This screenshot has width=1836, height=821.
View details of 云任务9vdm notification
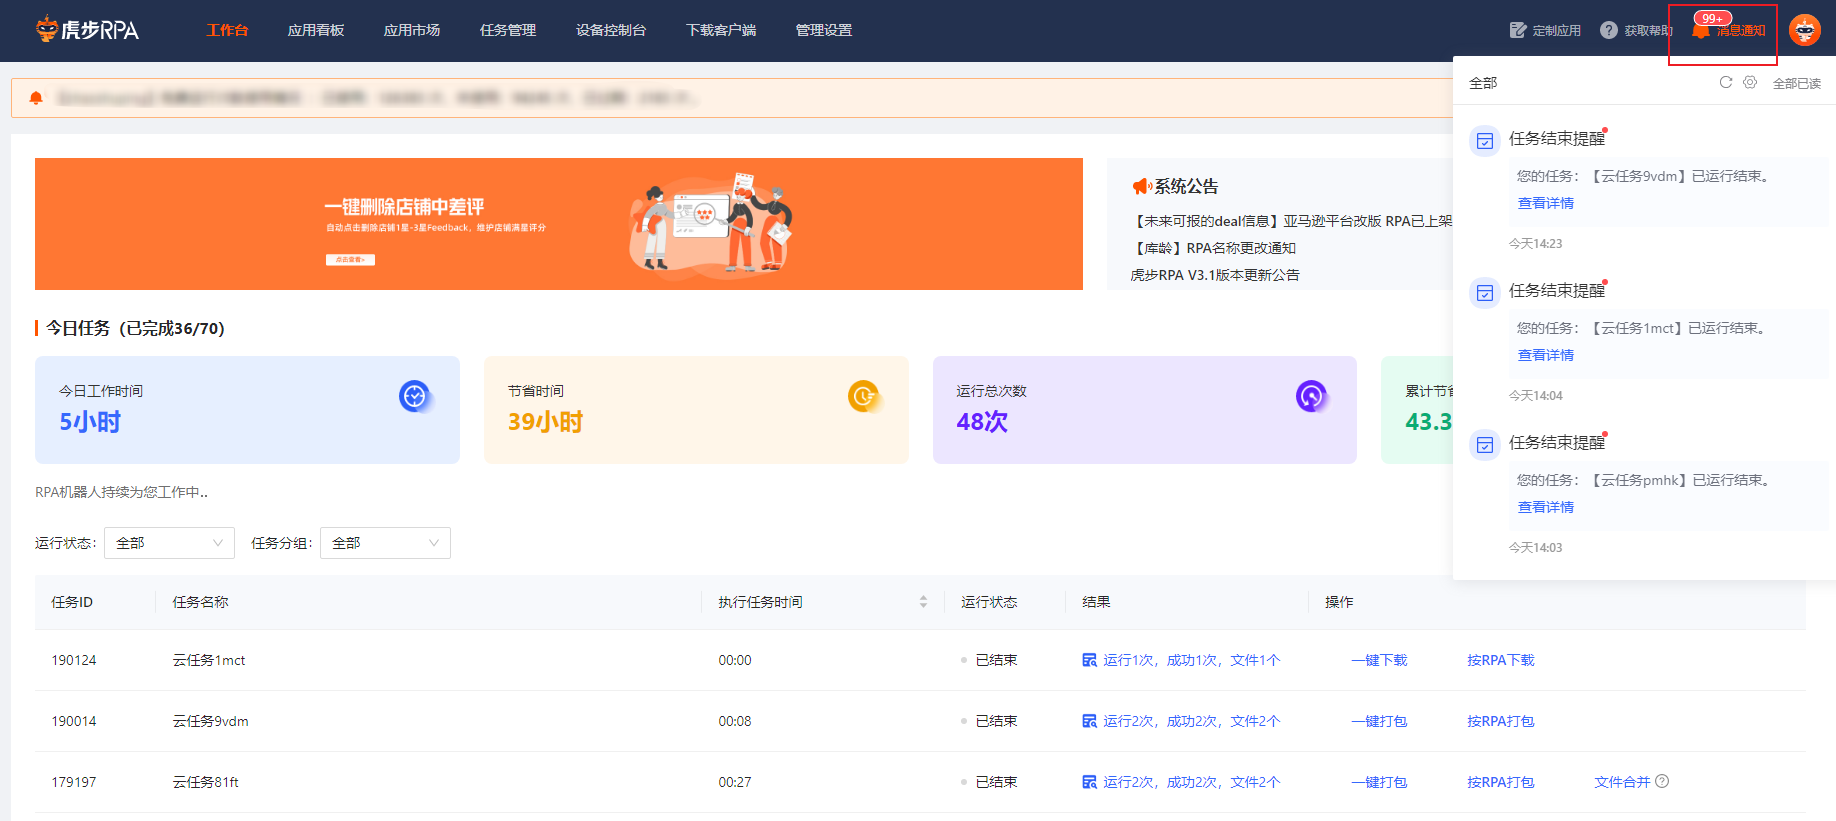click(x=1546, y=203)
